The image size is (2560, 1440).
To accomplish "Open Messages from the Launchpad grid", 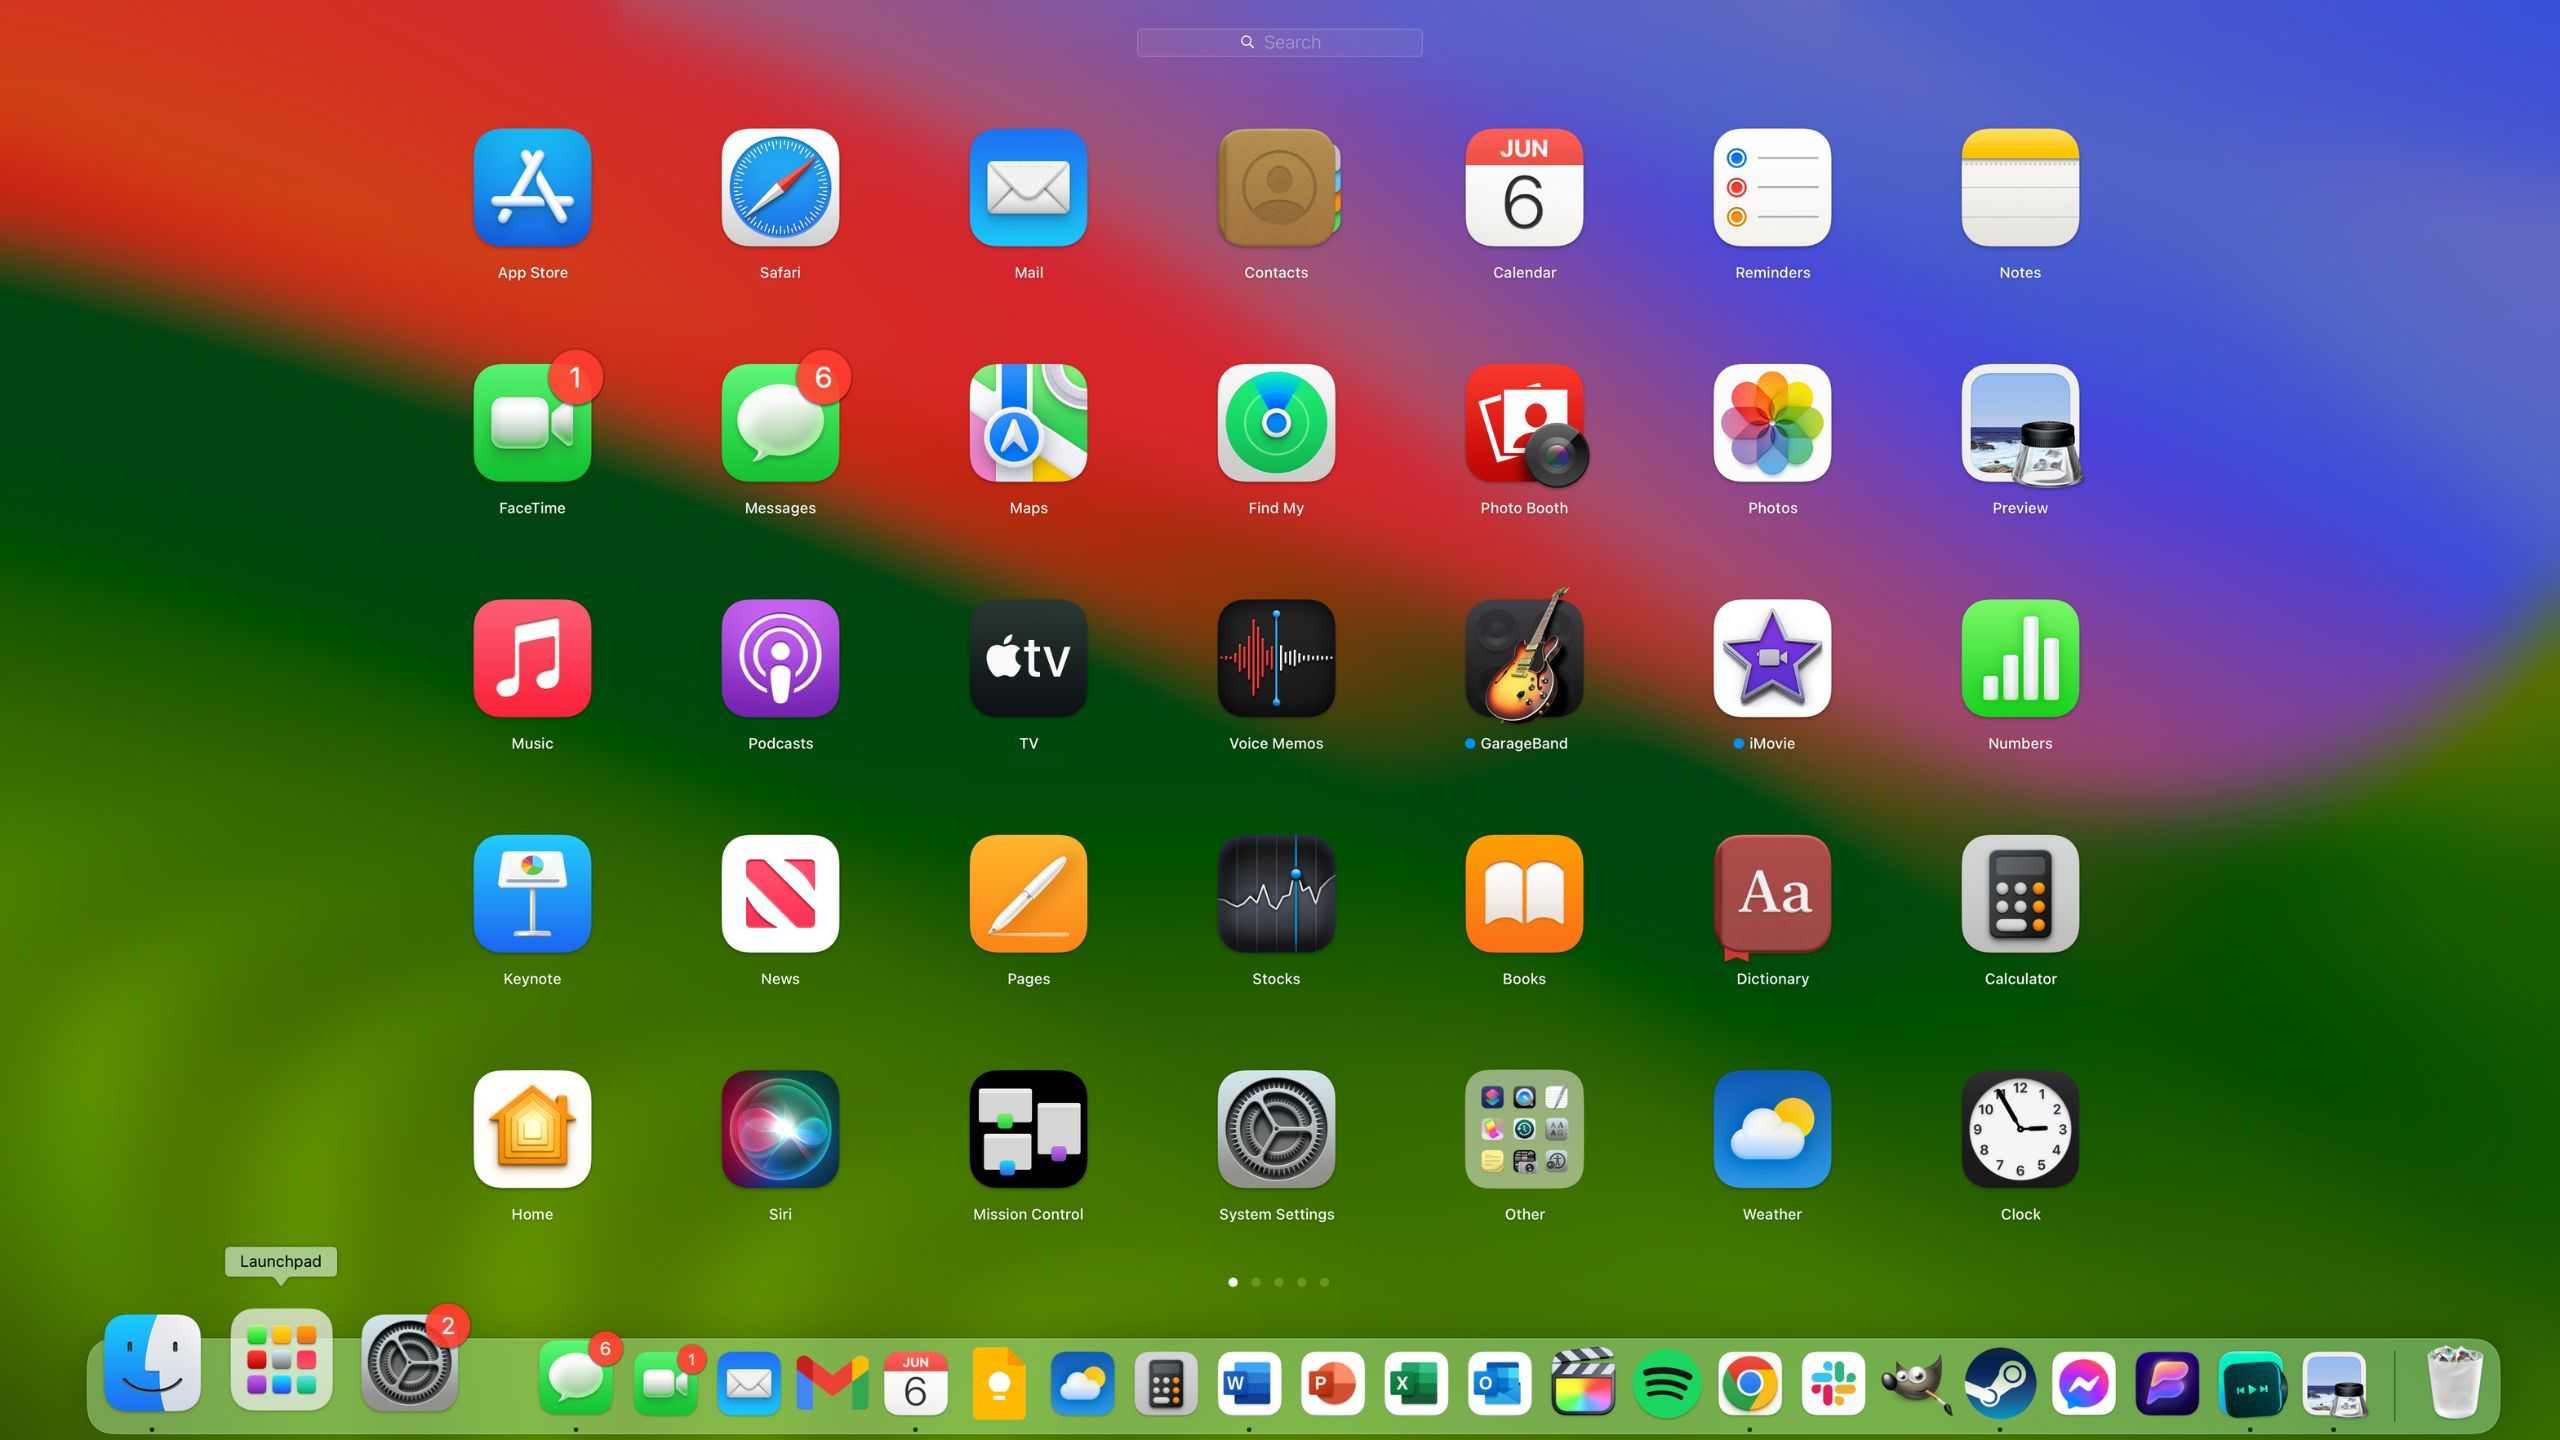I will [780, 423].
